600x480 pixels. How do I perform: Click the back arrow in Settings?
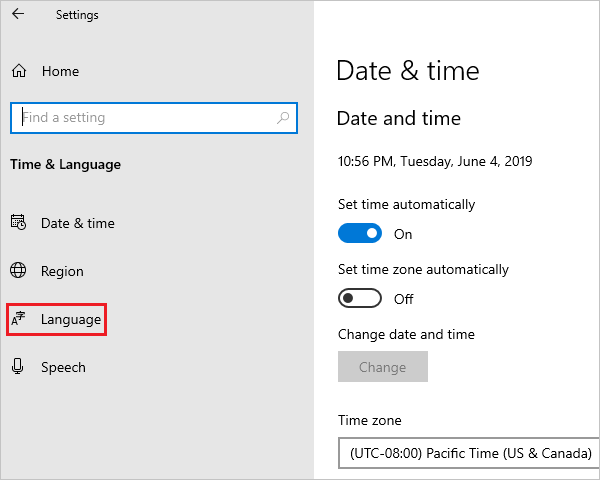(x=18, y=15)
